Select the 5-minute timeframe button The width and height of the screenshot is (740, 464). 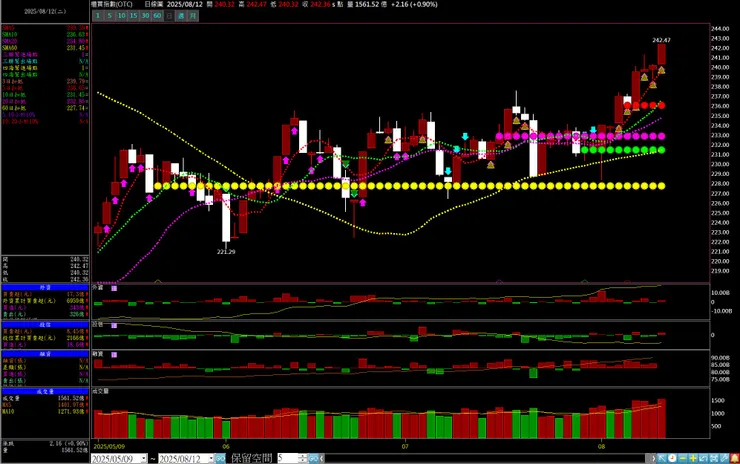pyautogui.click(x=109, y=16)
